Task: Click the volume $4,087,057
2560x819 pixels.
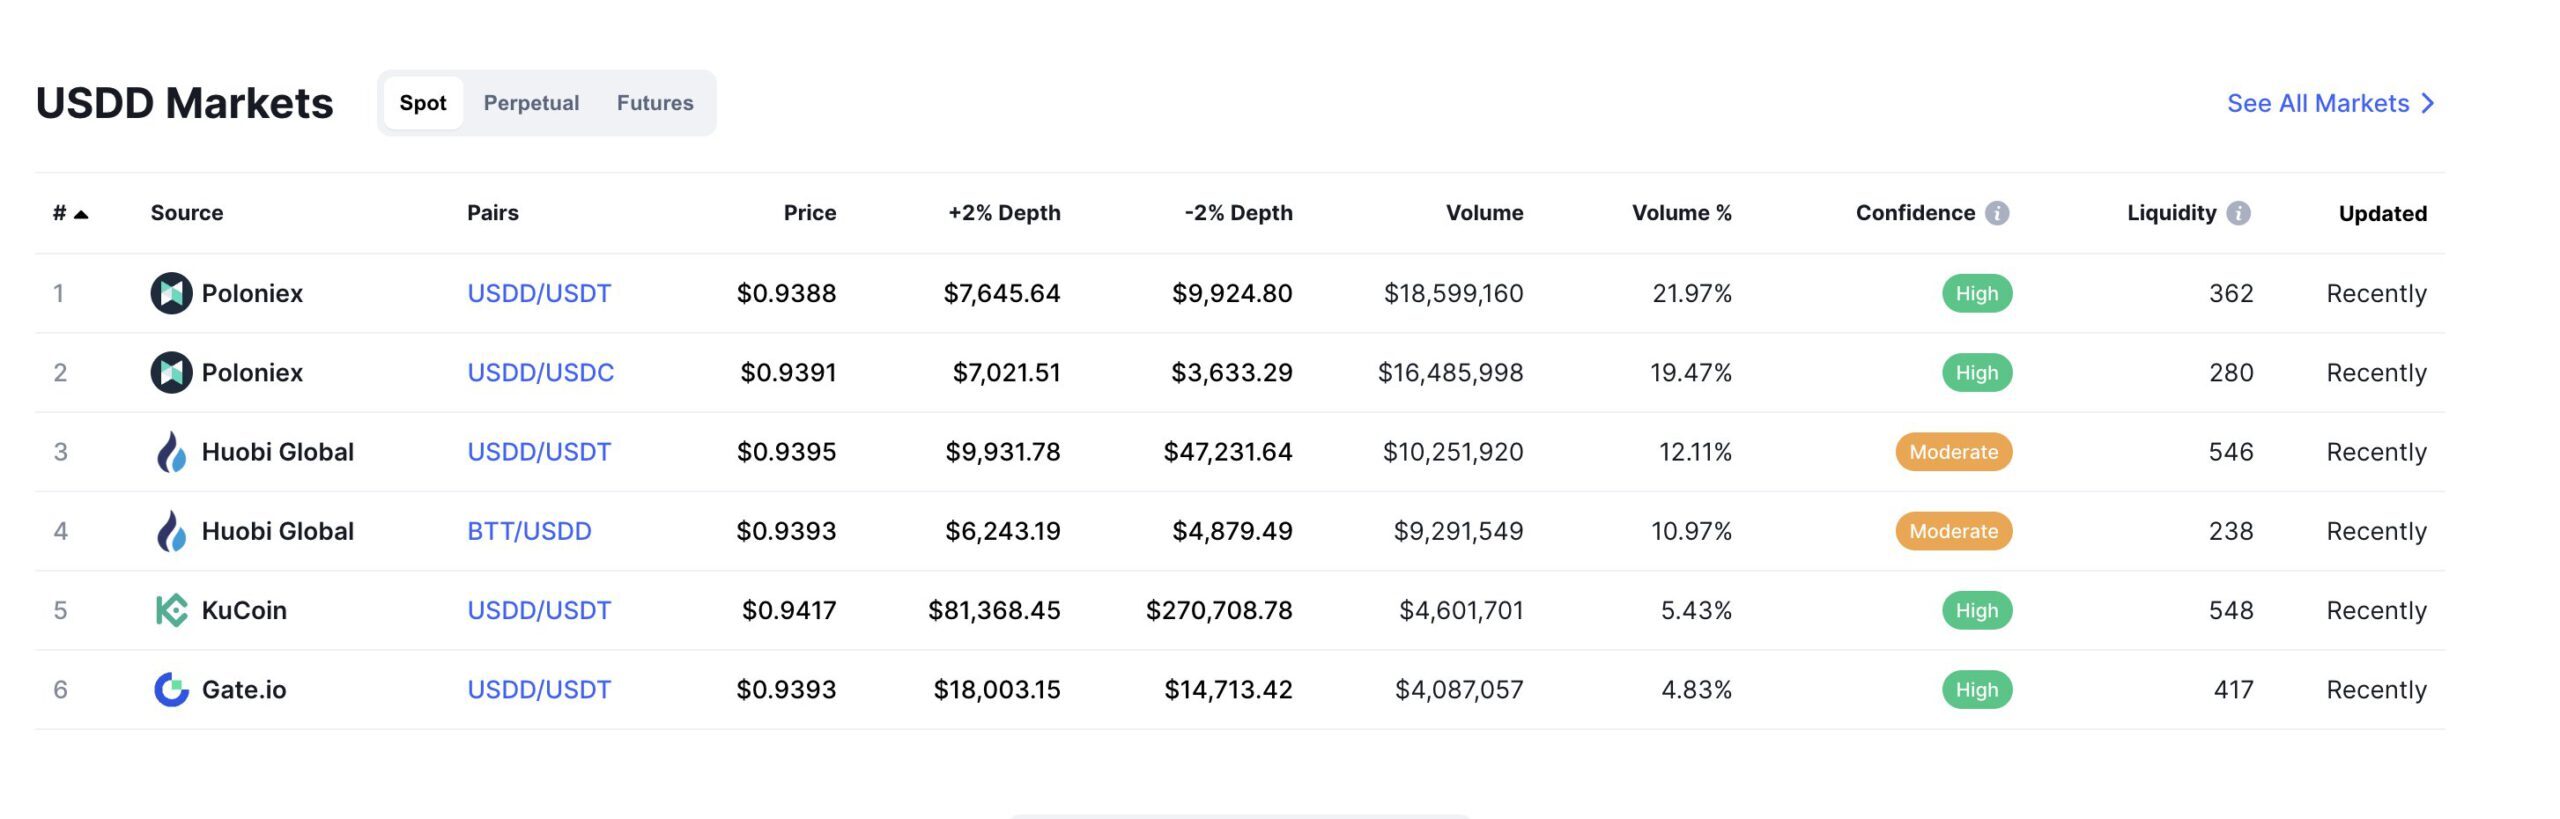Action: click(x=1459, y=689)
